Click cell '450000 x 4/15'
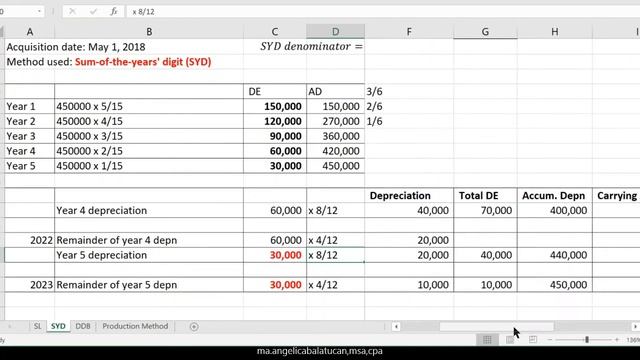 click(149, 121)
